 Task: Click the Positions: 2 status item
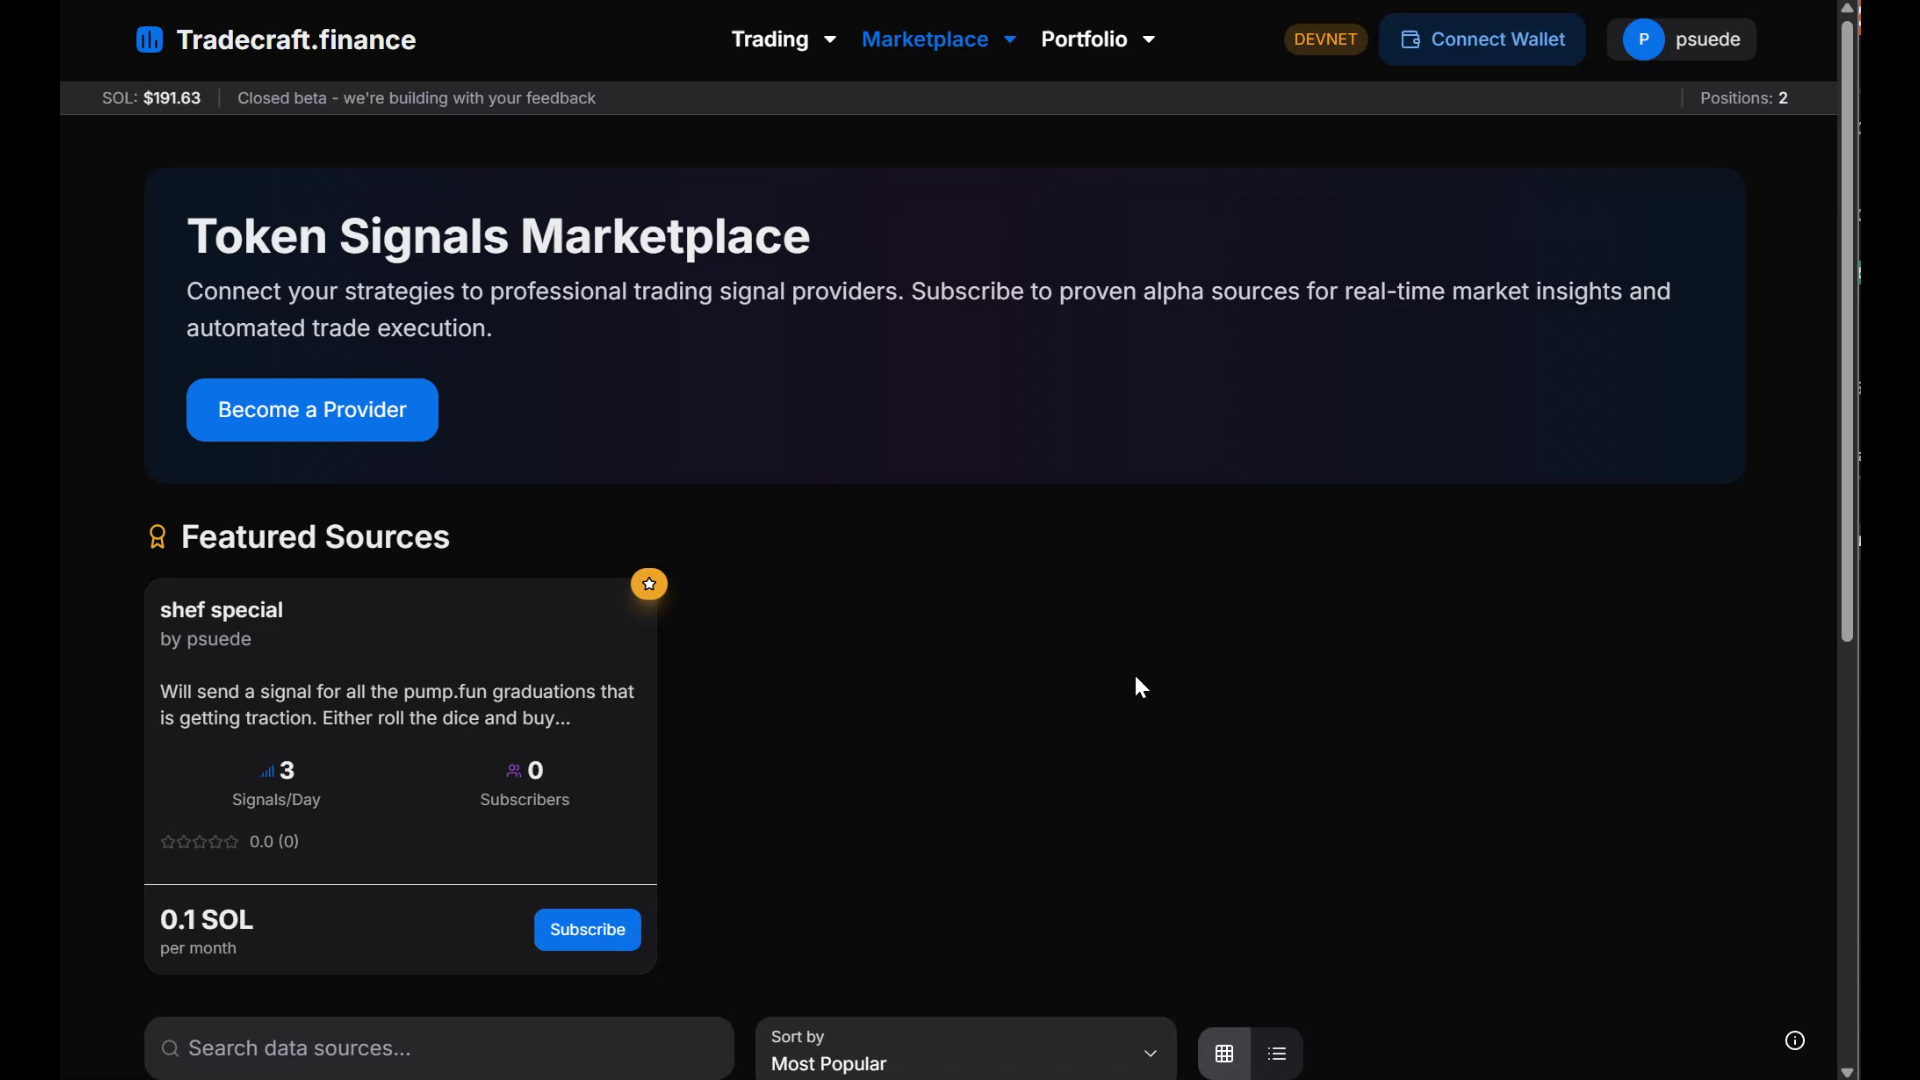[x=1743, y=98]
